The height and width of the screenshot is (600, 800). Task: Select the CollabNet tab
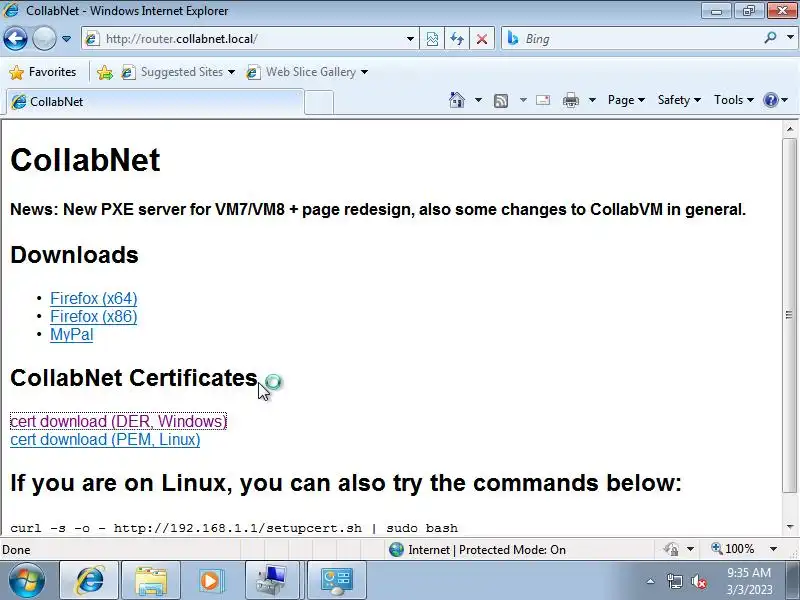pos(155,102)
